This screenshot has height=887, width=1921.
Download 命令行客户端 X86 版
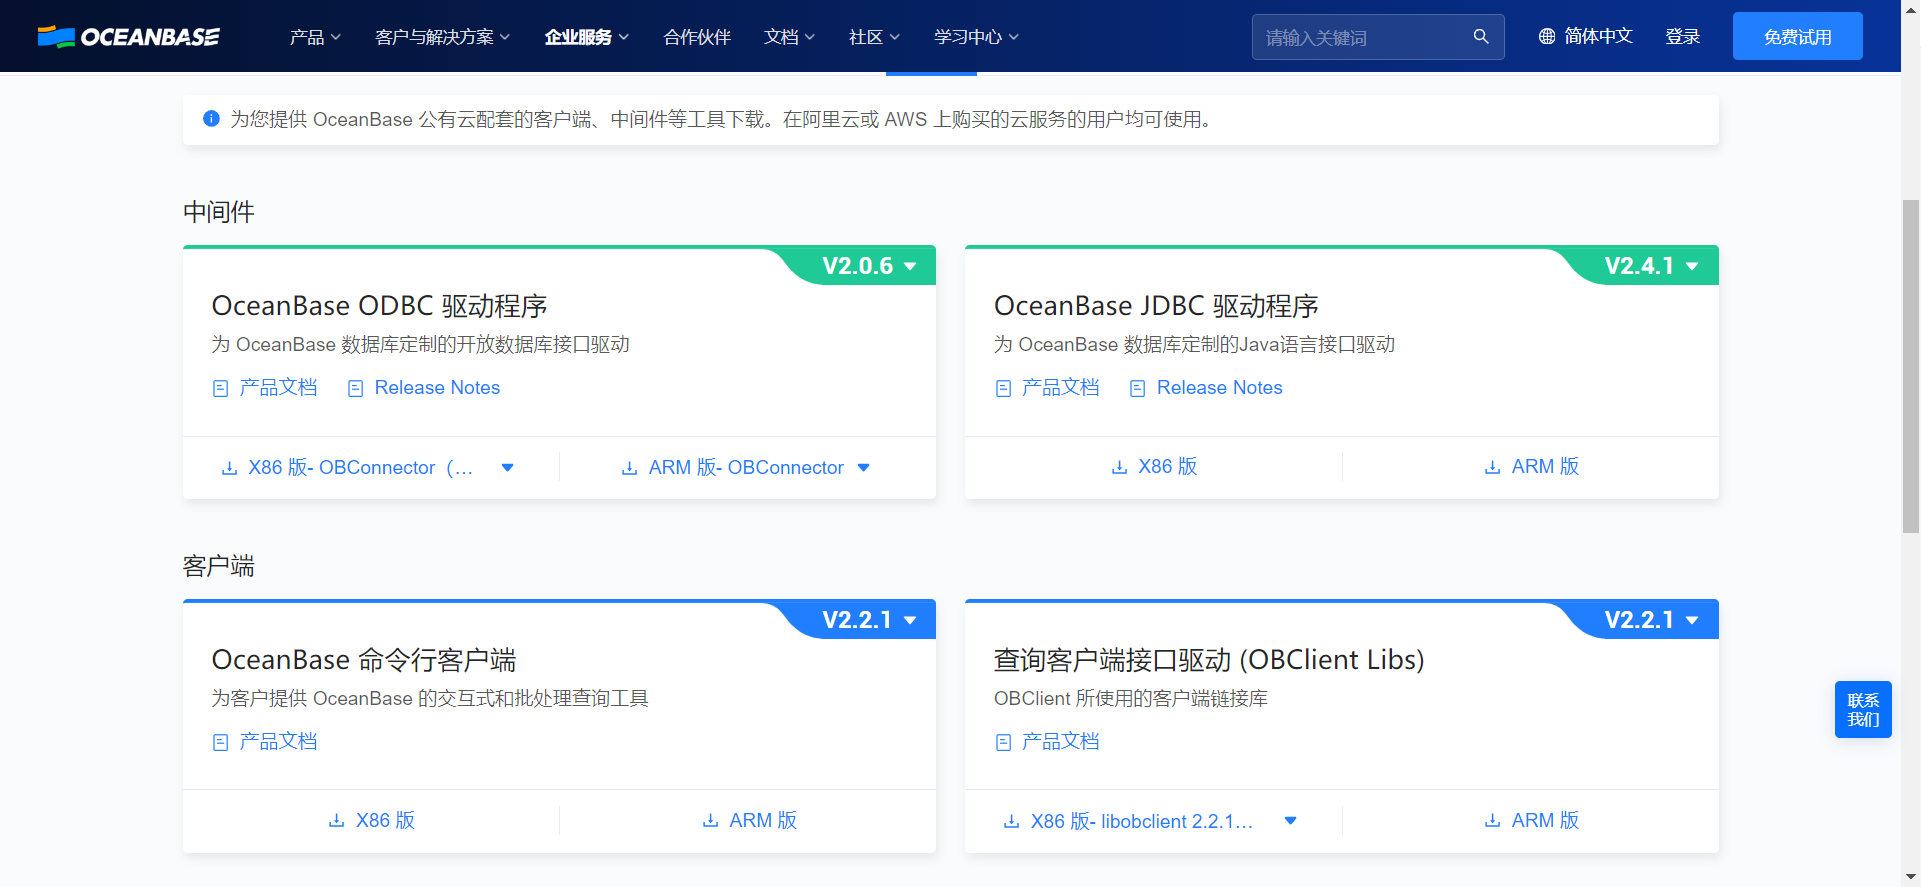click(372, 821)
